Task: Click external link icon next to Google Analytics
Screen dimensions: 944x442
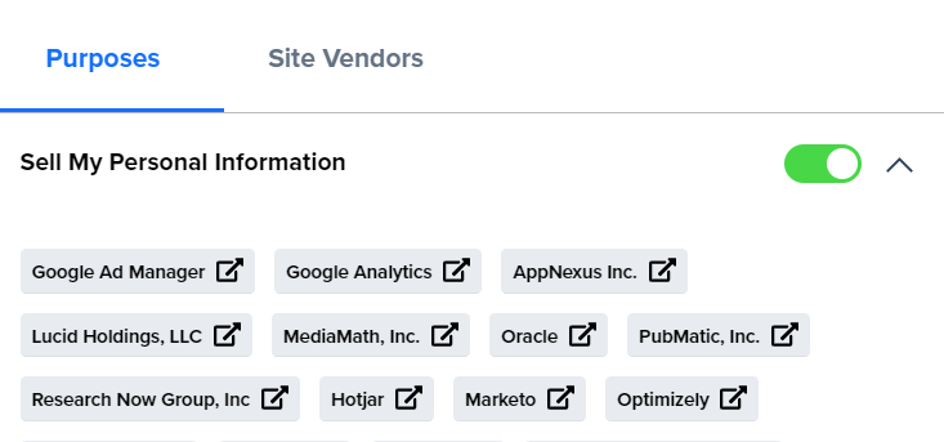Action: pyautogui.click(x=457, y=271)
